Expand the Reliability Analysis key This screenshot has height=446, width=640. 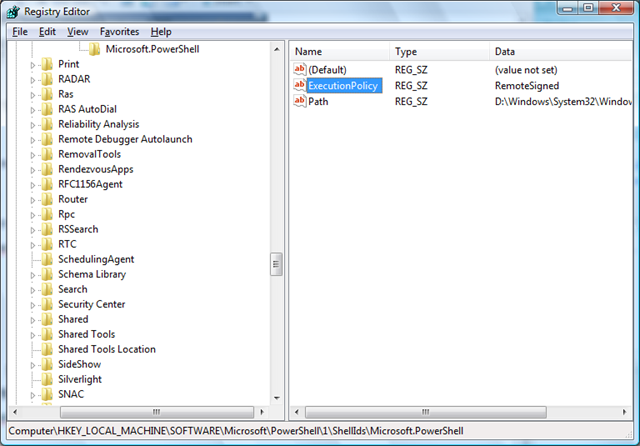pyautogui.click(x=33, y=125)
